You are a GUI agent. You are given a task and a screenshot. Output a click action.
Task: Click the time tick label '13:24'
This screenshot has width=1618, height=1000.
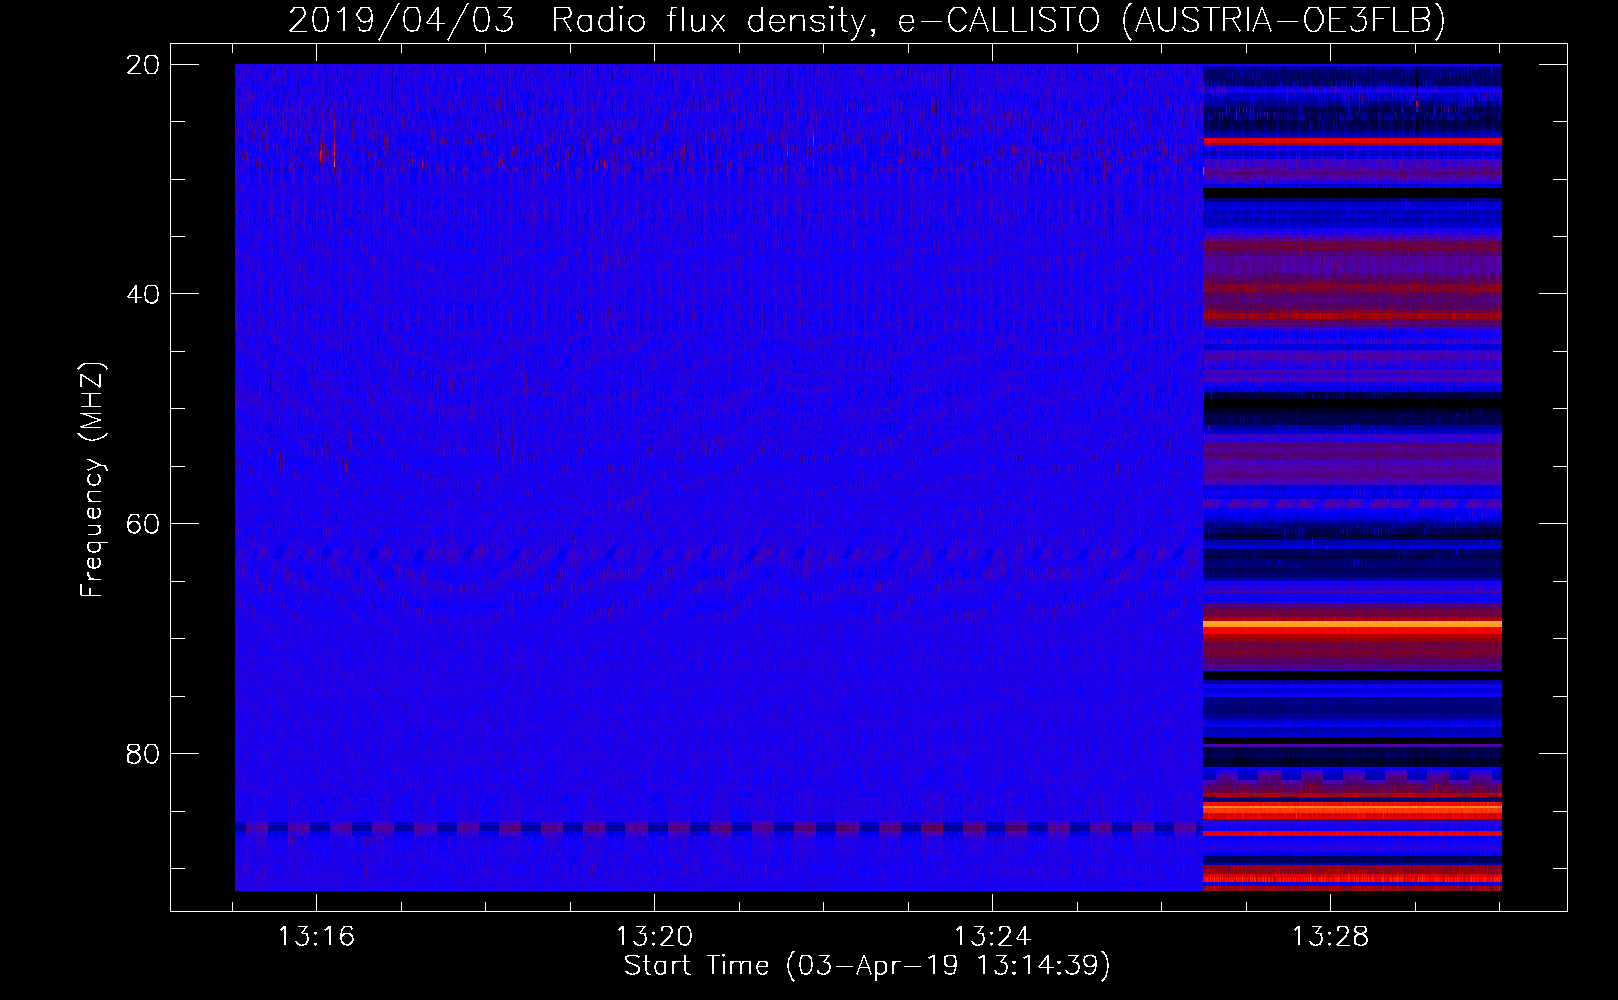coord(992,937)
